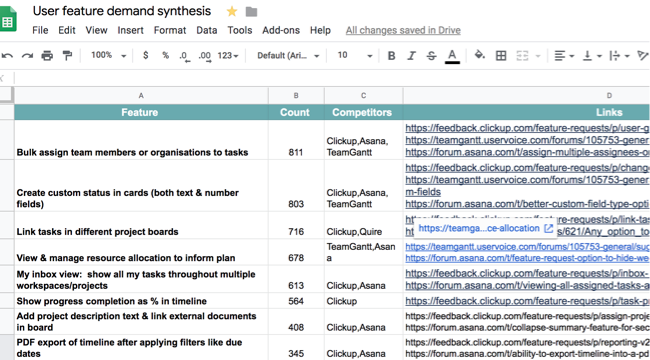Select column B header
The height and width of the screenshot is (360, 650).
296,96
